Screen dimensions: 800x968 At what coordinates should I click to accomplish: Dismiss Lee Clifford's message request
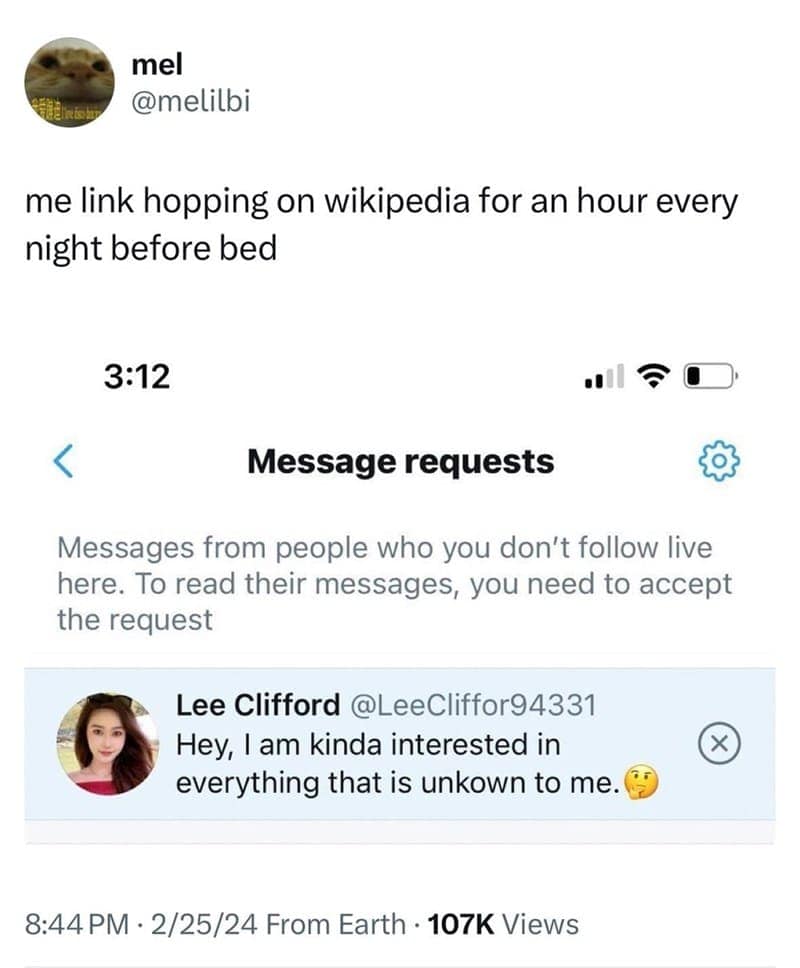coord(720,744)
